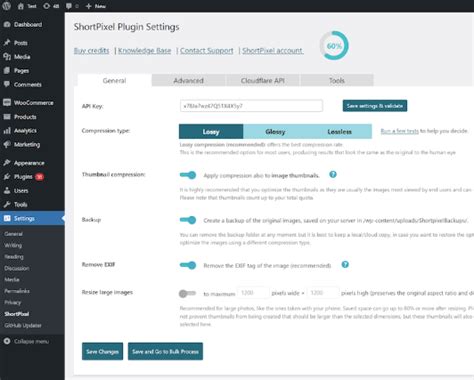474x380 pixels.
Task: Click the Contact Support link
Action: pyautogui.click(x=207, y=51)
